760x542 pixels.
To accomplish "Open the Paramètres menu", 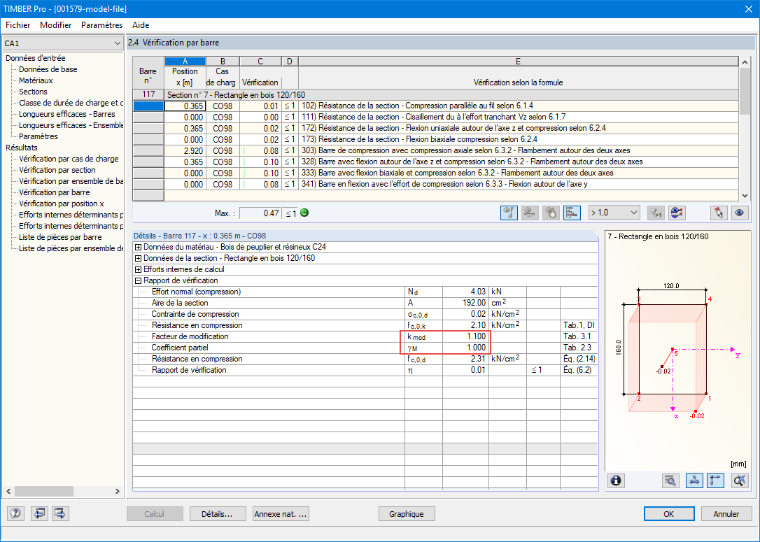I will [x=101, y=25].
